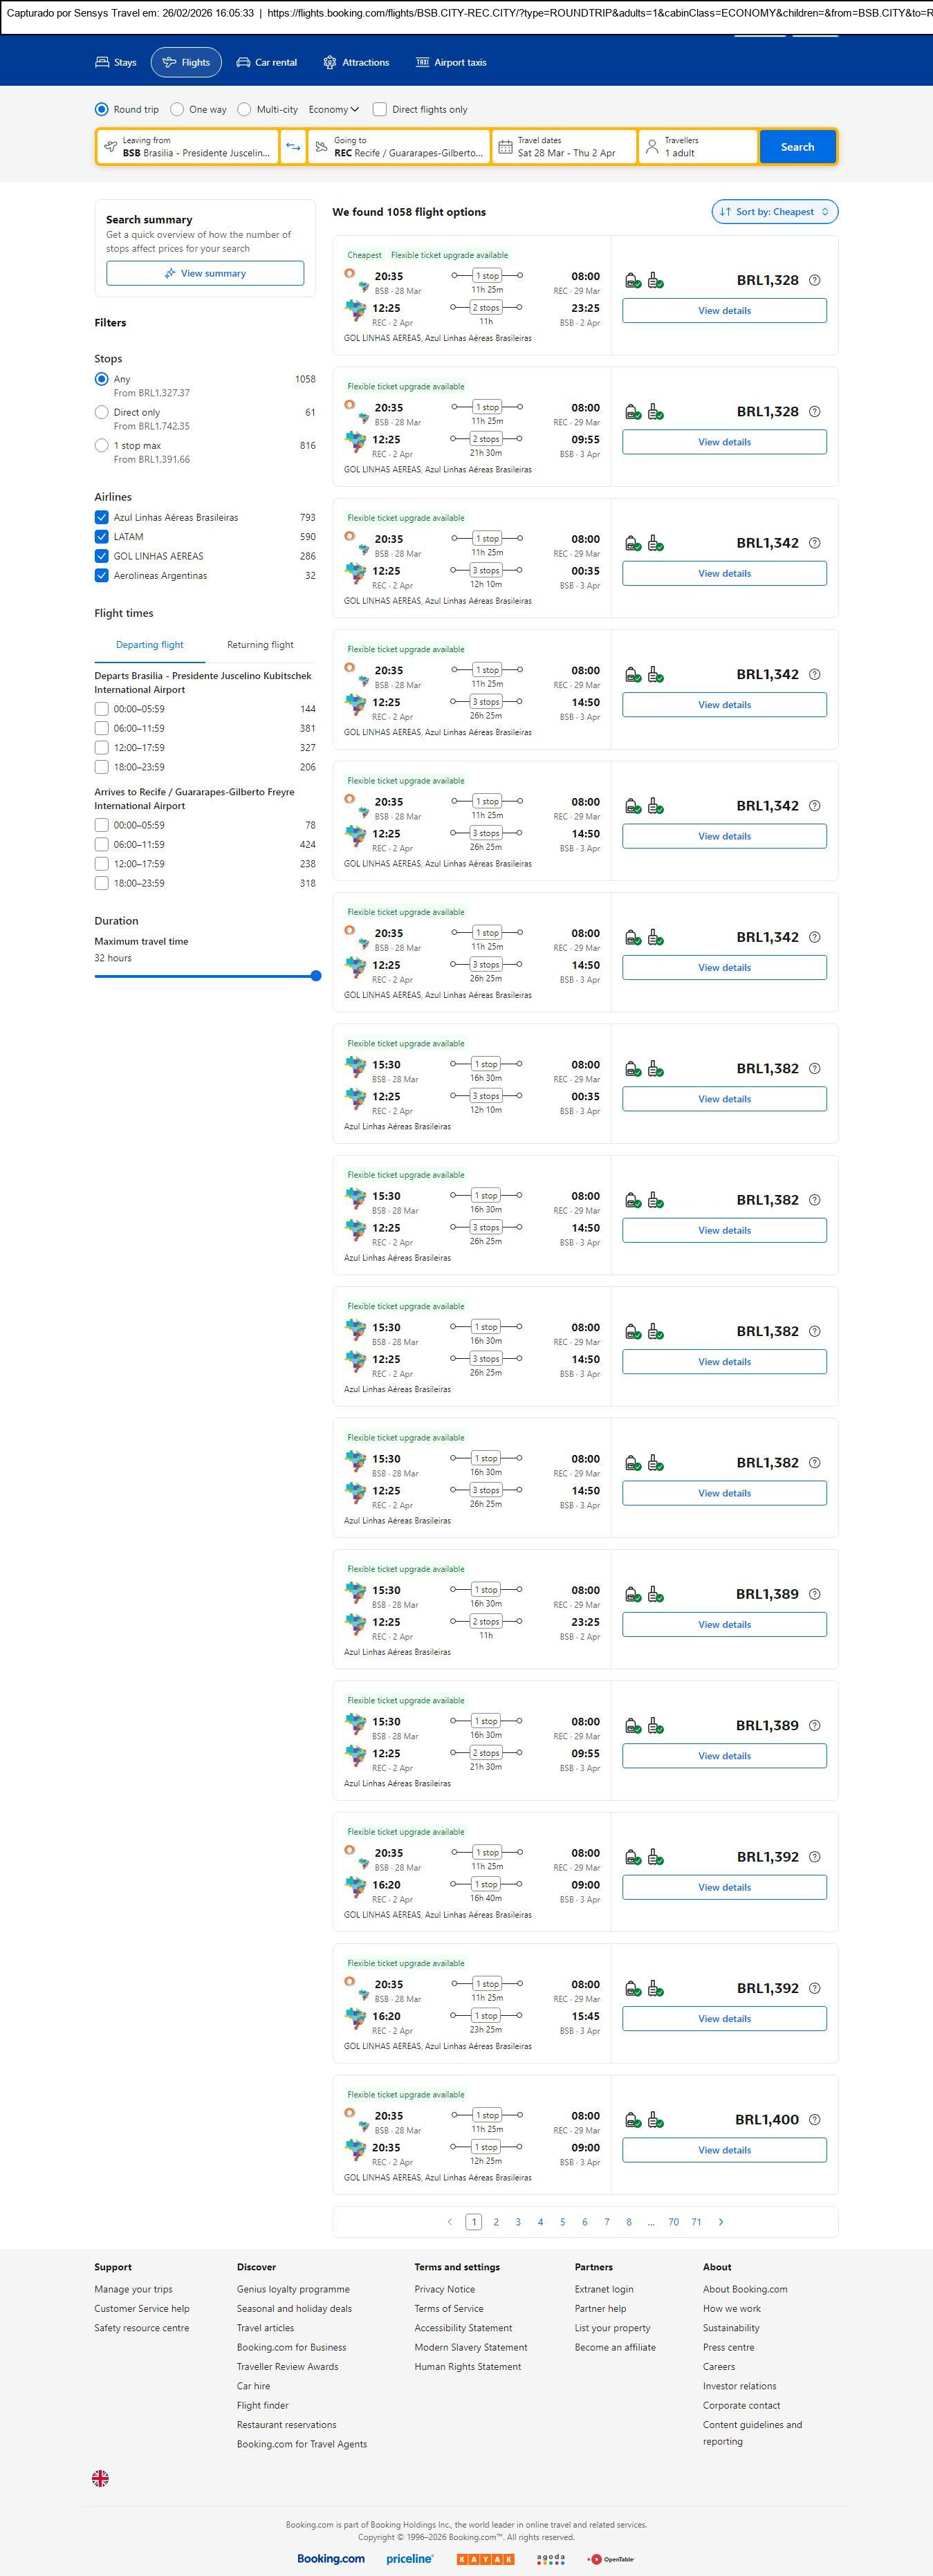Image resolution: width=933 pixels, height=2576 pixels.
Task: Click the Maximum travel time slider handle
Action: tap(316, 976)
